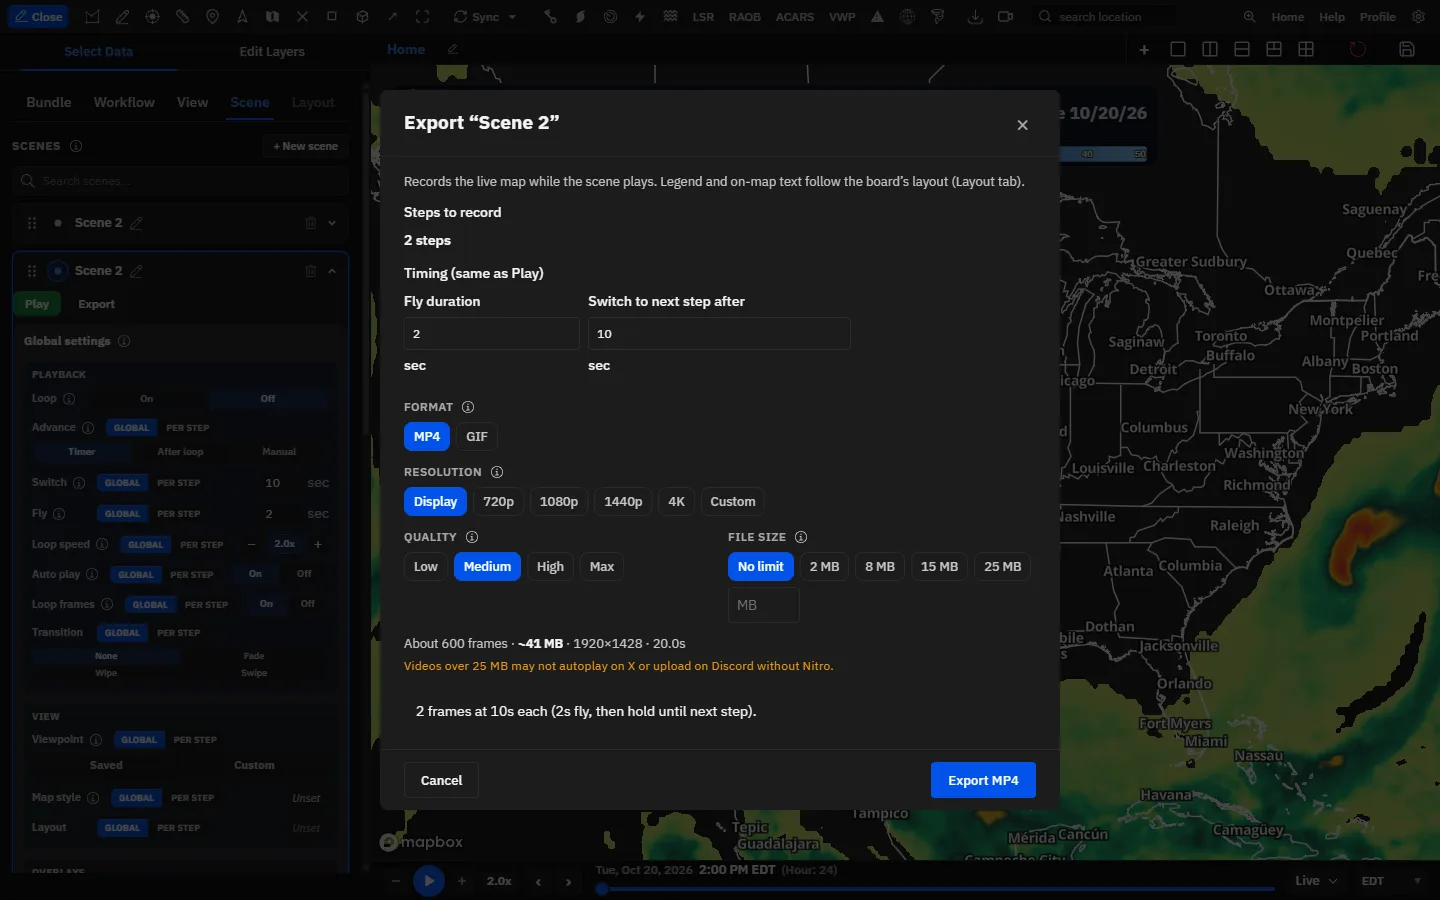The width and height of the screenshot is (1440, 900).
Task: Choose 4K resolution option
Action: pyautogui.click(x=676, y=501)
